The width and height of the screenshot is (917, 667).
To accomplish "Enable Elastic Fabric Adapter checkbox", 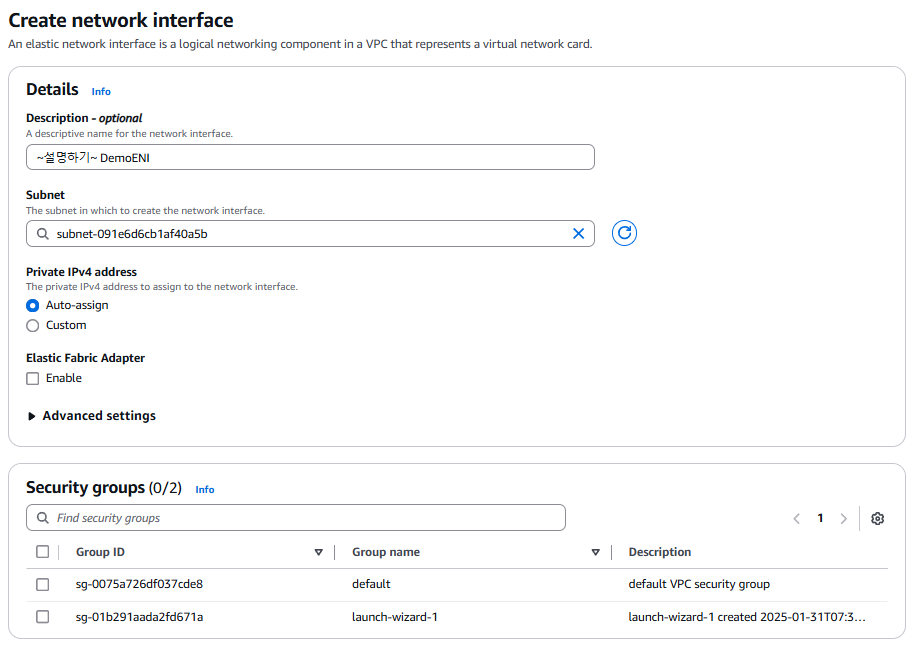I will click(x=33, y=378).
